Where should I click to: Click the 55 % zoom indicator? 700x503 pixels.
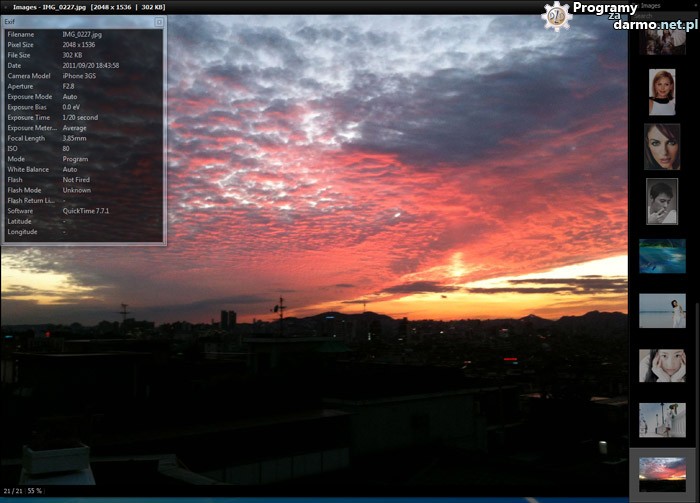point(35,491)
